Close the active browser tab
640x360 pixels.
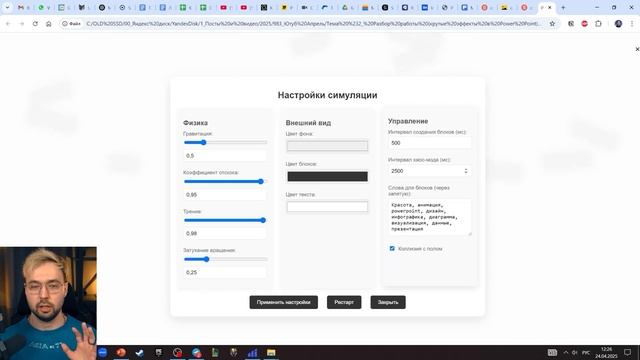(550, 7)
